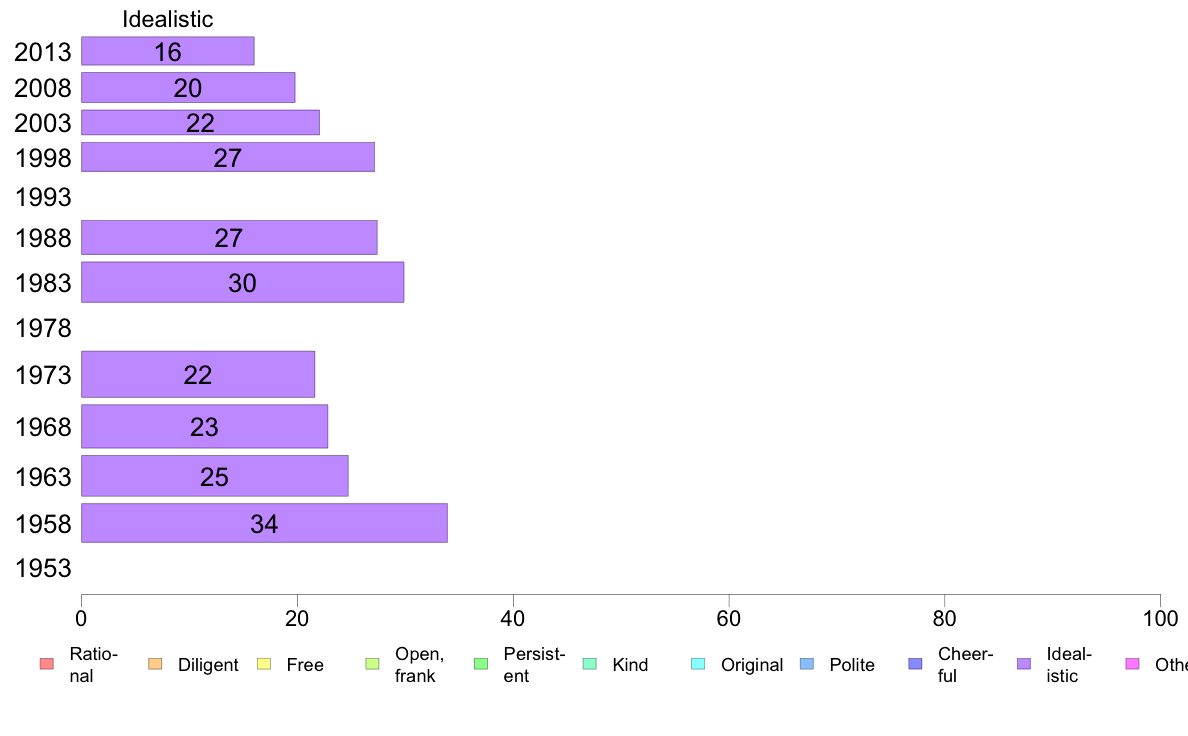Viewport: 1188px width, 736px height.
Task: Select the 1963 bar showing 25
Action: [x=214, y=476]
